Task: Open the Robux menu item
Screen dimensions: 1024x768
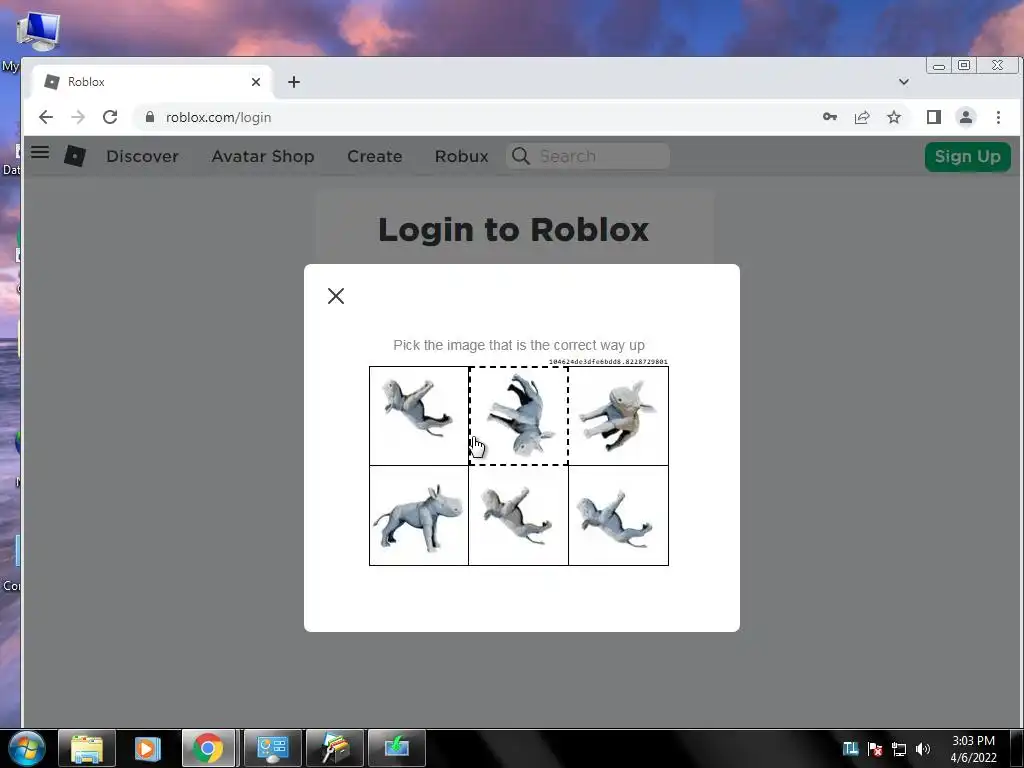Action: (x=461, y=156)
